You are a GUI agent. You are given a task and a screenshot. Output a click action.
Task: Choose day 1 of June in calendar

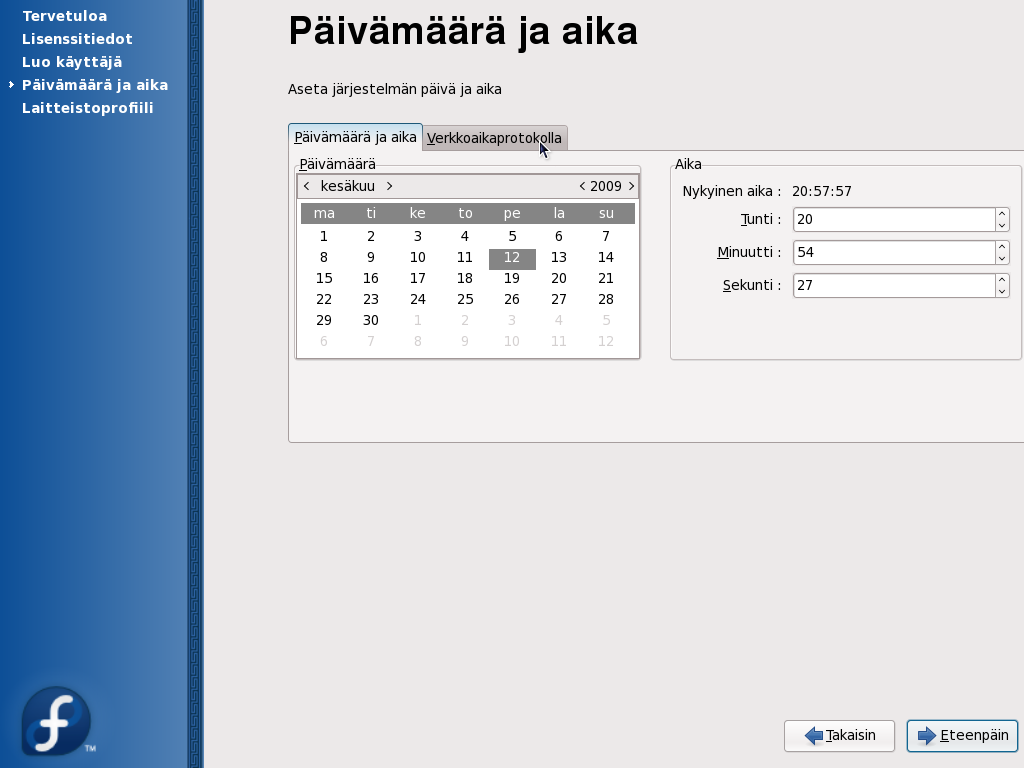point(324,237)
